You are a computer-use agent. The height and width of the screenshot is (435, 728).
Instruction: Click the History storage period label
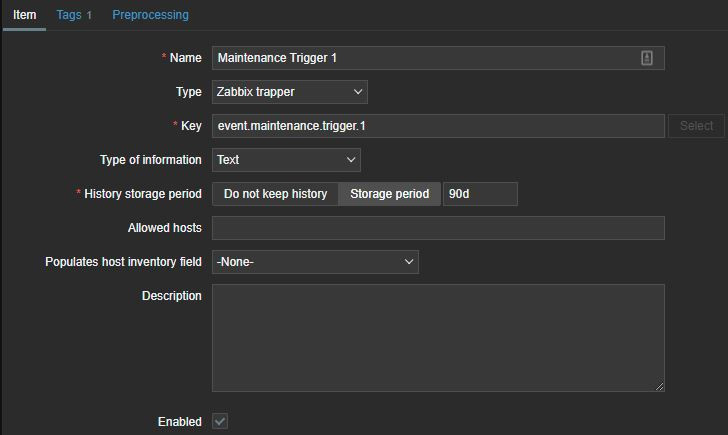point(143,194)
